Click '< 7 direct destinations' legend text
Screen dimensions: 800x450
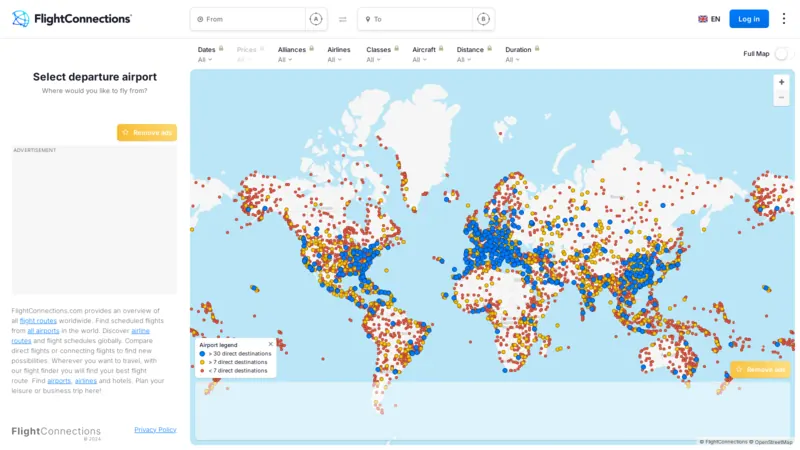coord(238,371)
